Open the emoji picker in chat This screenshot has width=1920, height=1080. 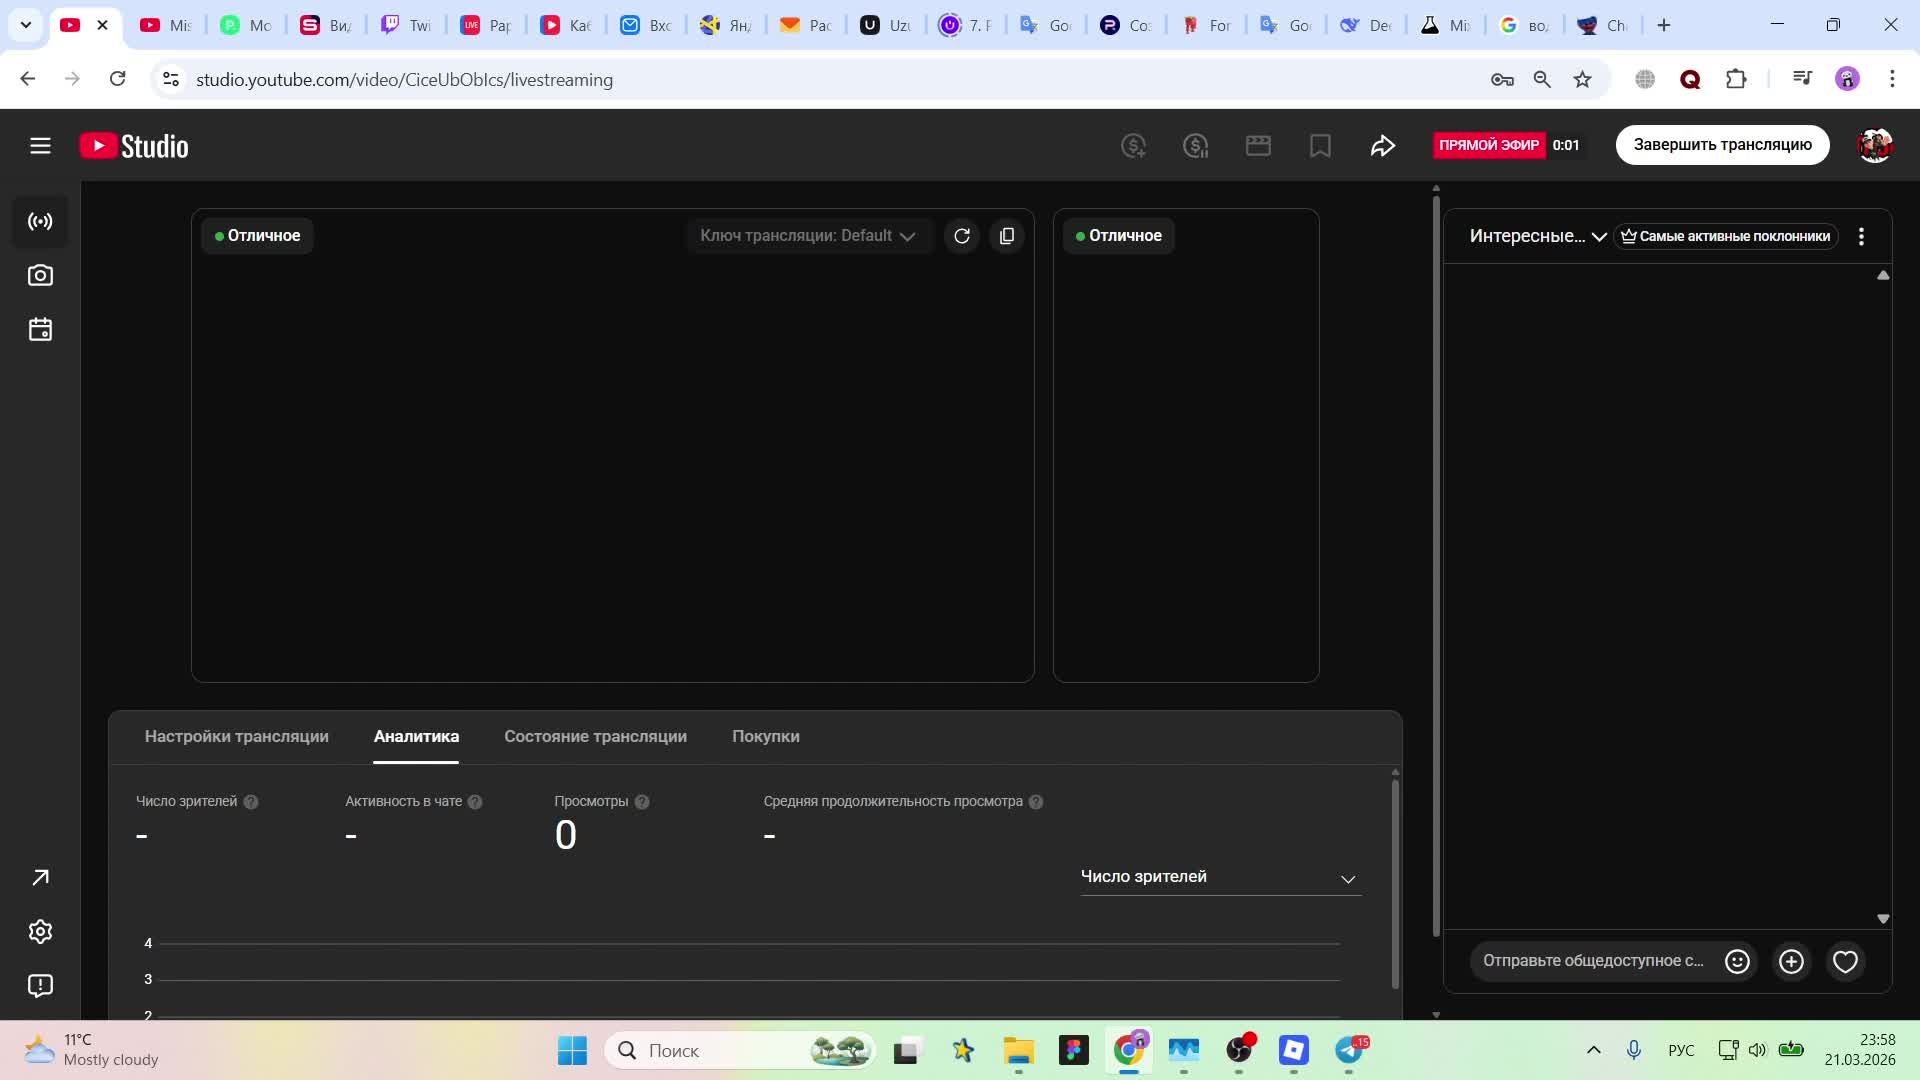pos(1737,961)
